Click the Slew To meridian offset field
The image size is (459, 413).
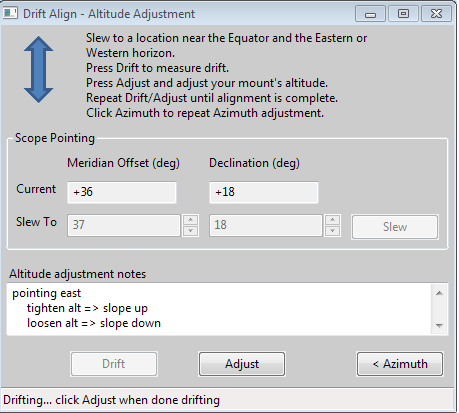[124, 226]
